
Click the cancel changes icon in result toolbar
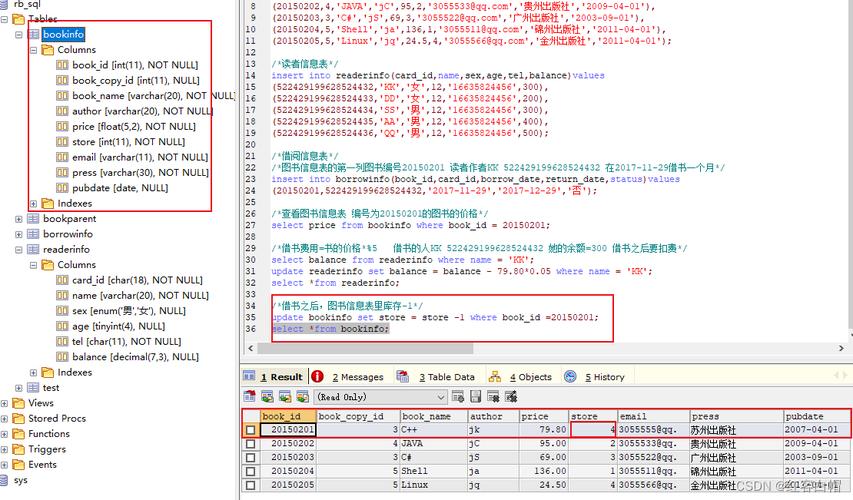511,397
